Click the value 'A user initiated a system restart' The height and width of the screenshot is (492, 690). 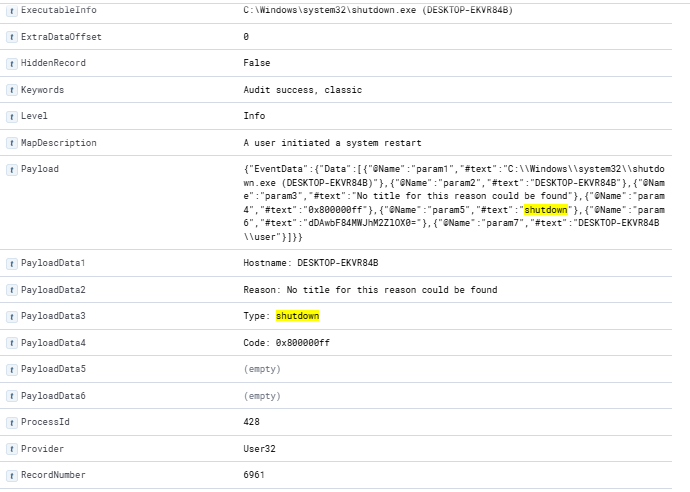(x=332, y=143)
